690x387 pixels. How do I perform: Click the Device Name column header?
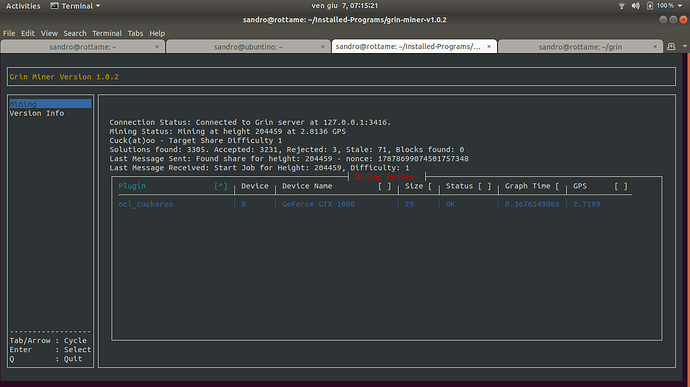(307, 186)
